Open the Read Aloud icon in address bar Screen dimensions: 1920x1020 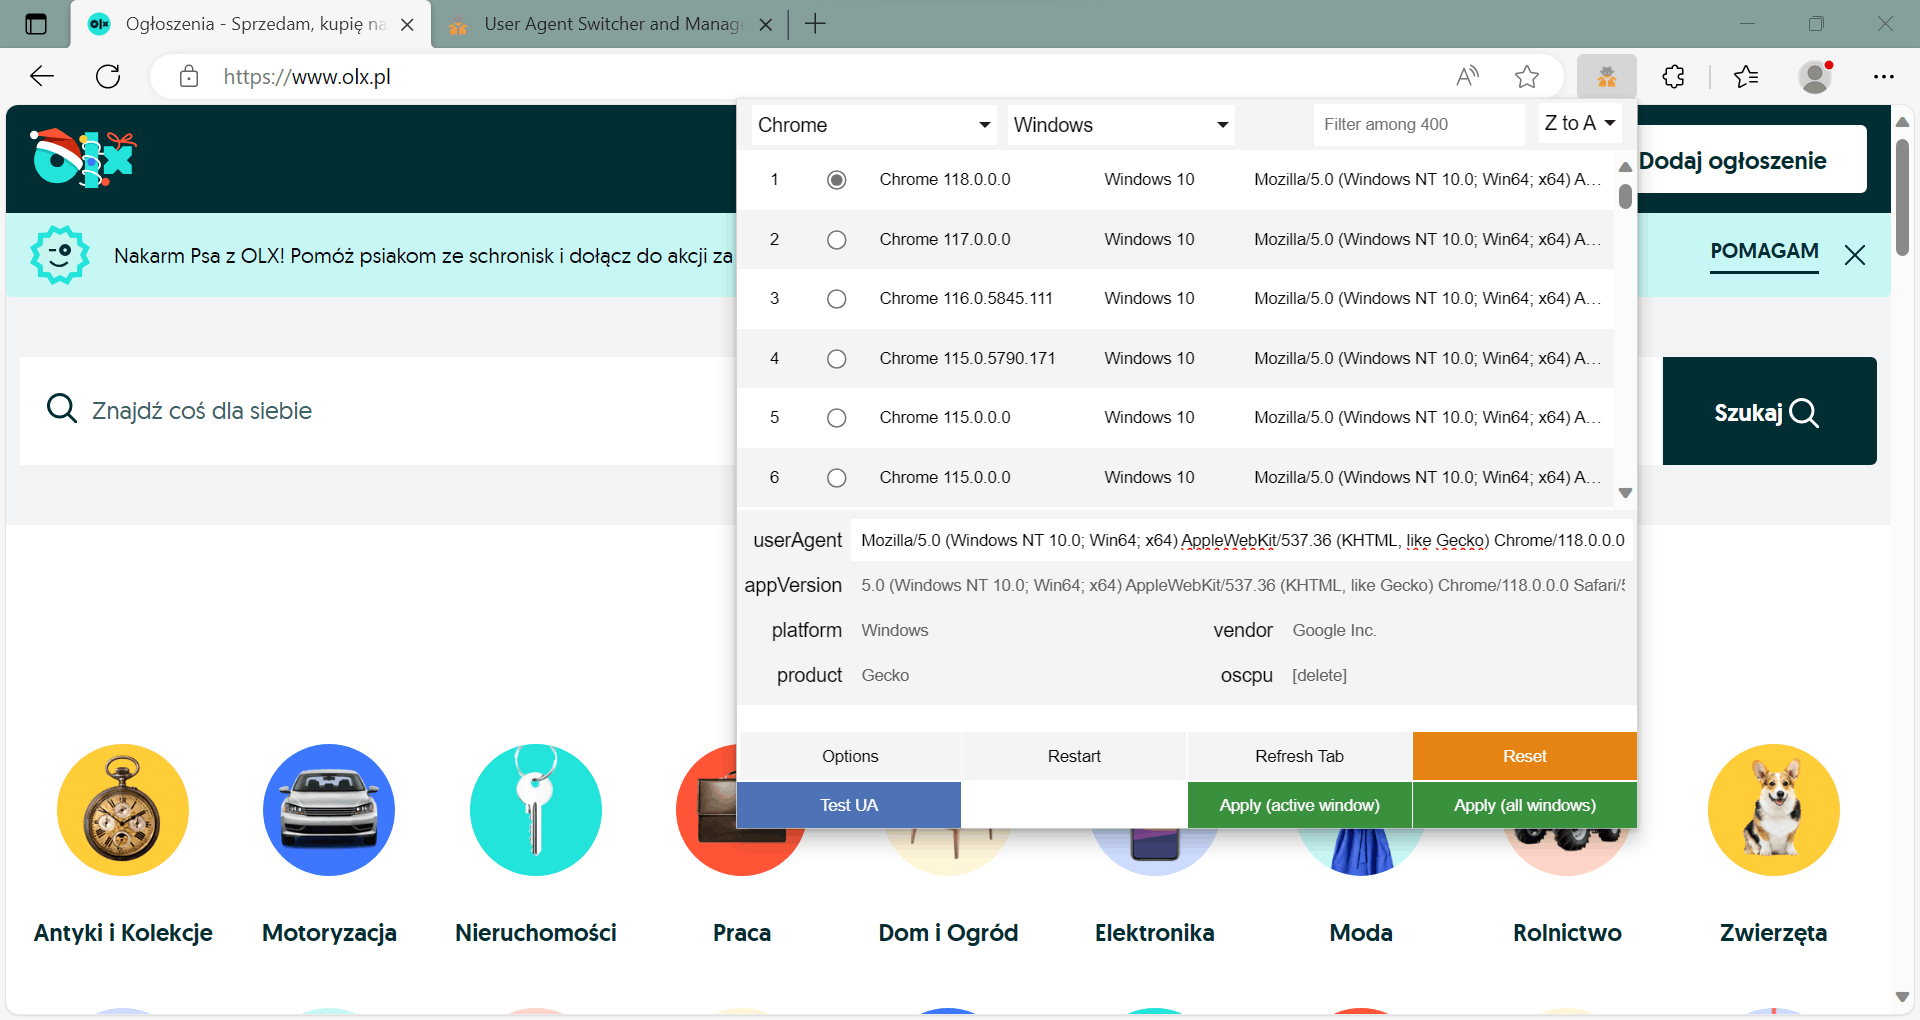click(1467, 76)
